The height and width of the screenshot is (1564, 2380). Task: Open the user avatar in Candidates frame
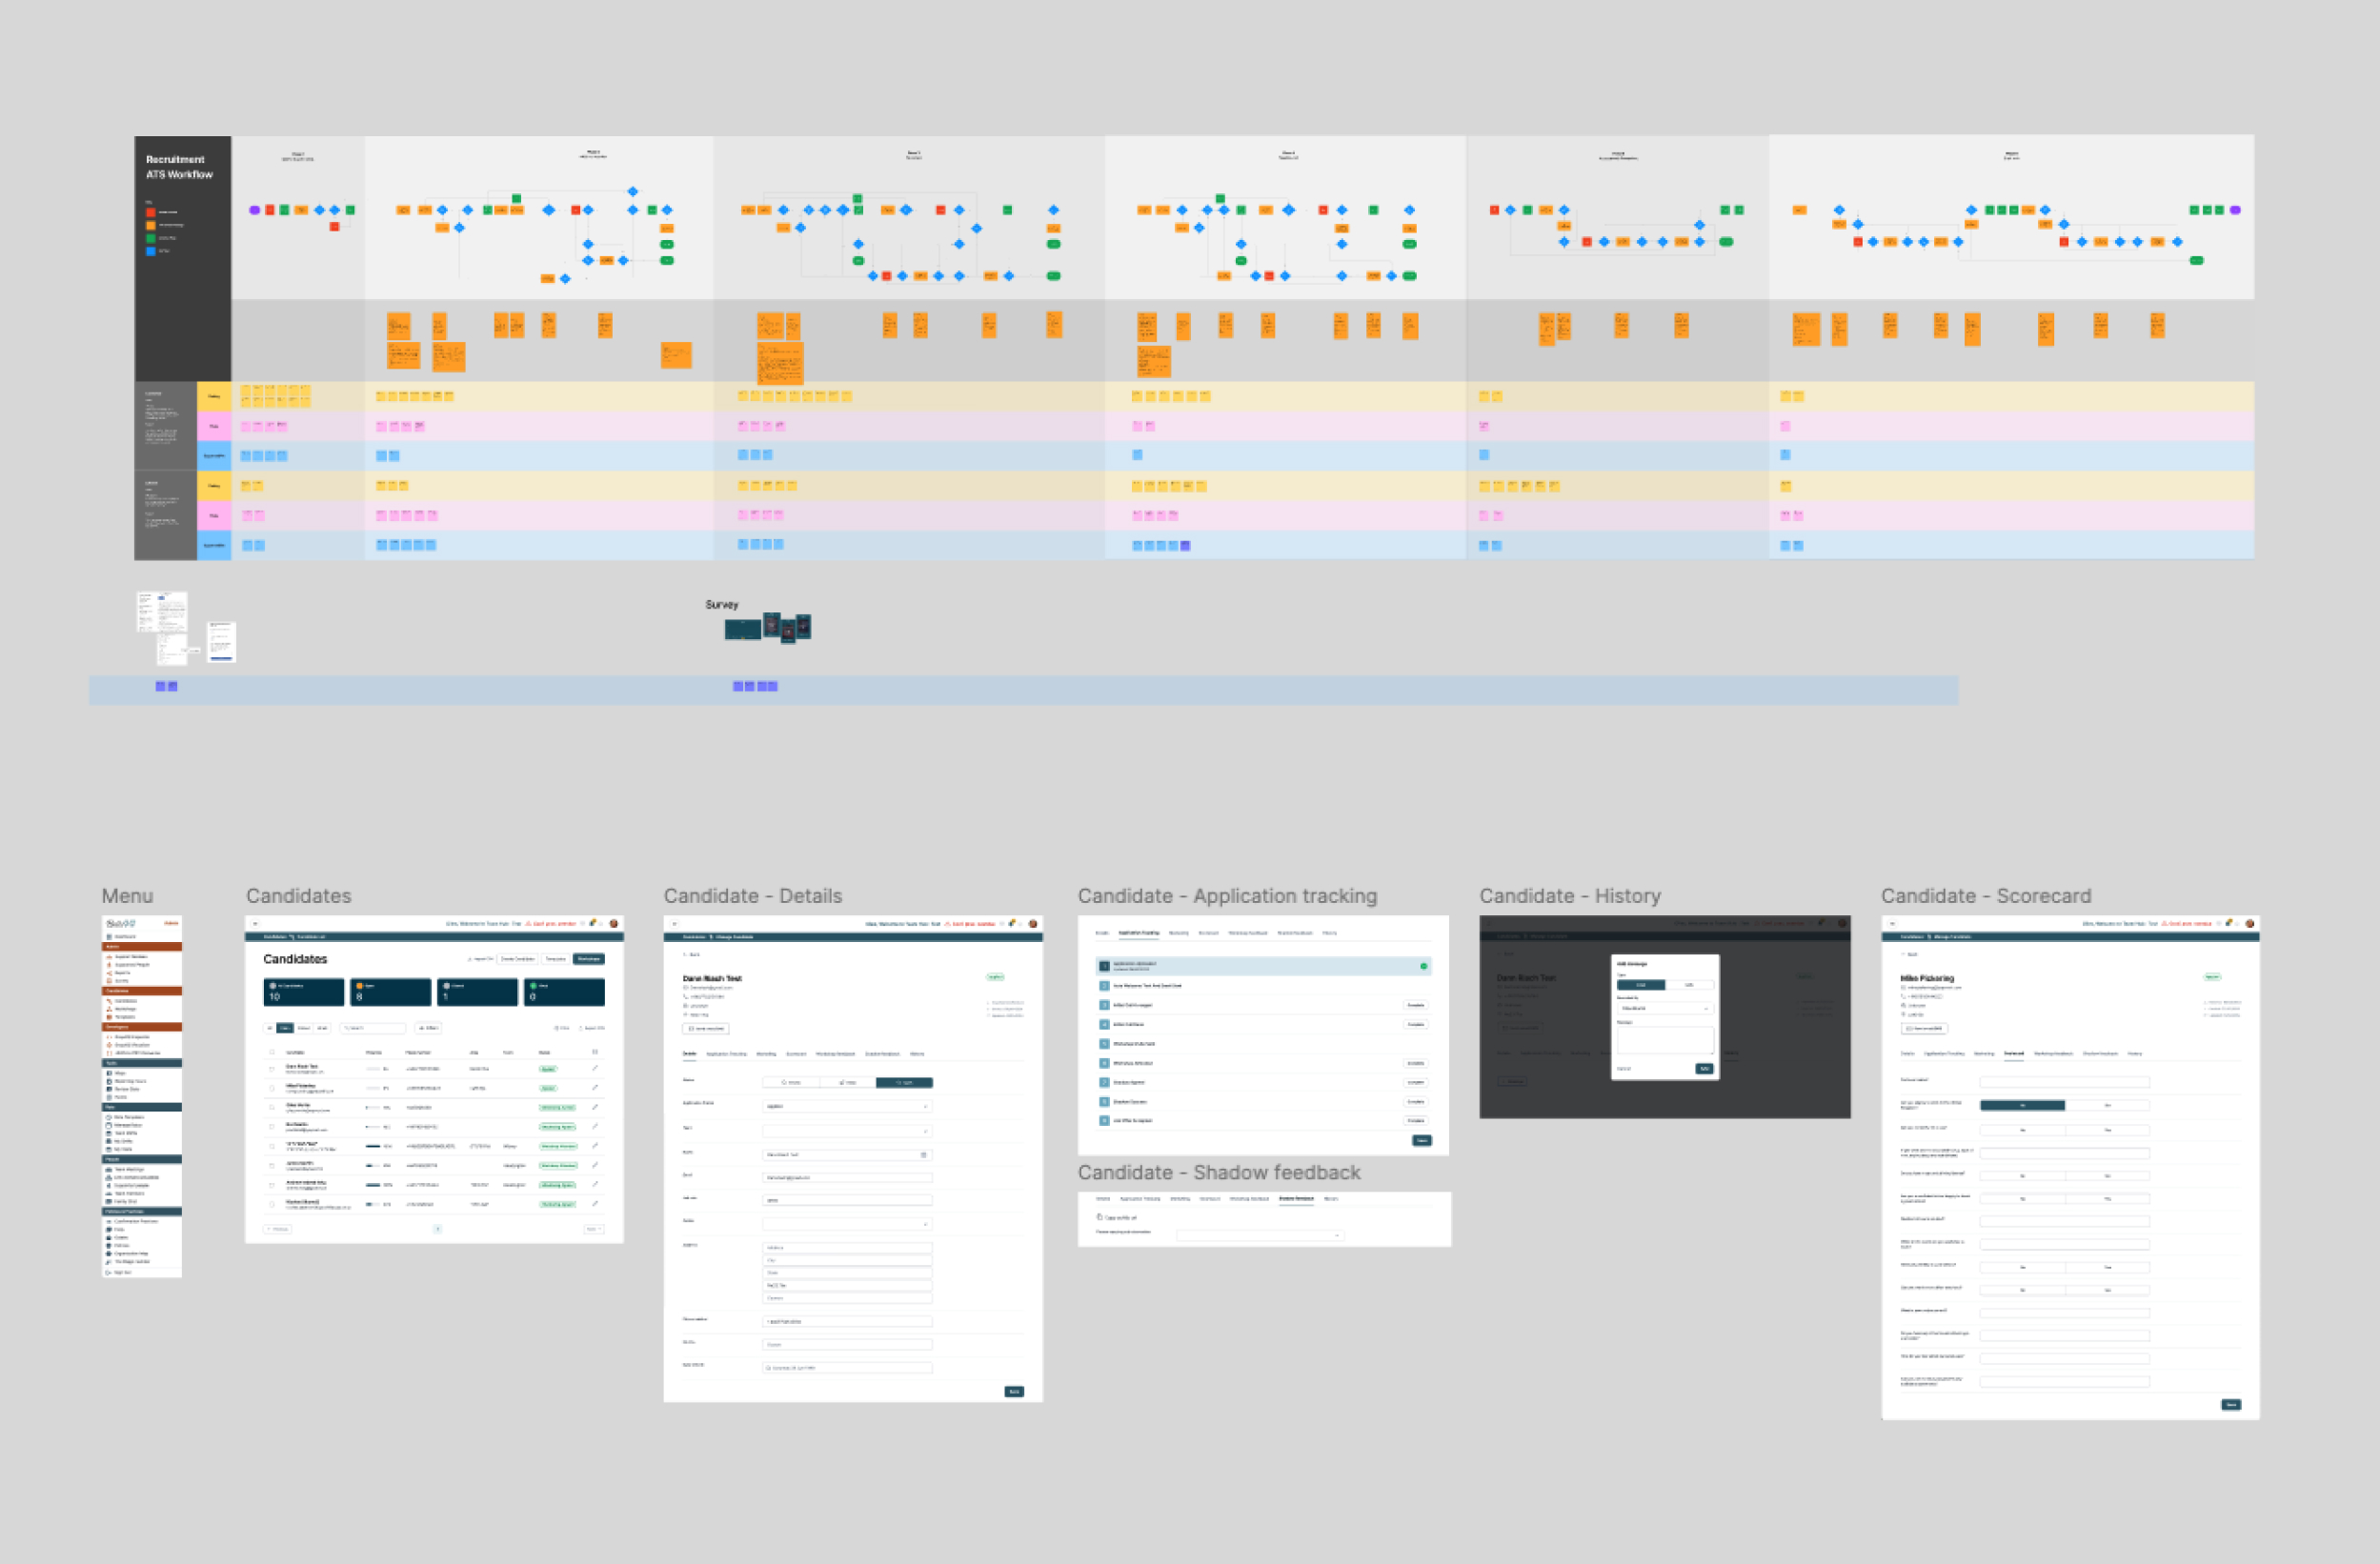613,923
